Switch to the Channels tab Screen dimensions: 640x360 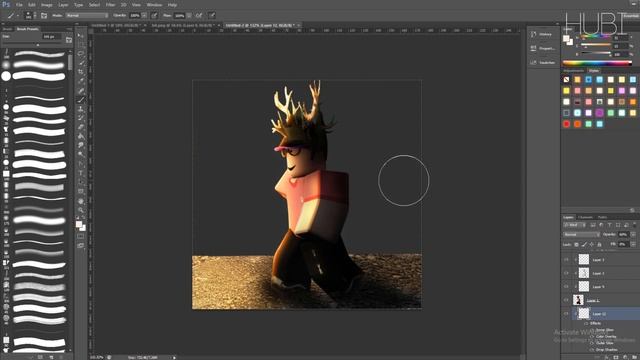pos(585,217)
